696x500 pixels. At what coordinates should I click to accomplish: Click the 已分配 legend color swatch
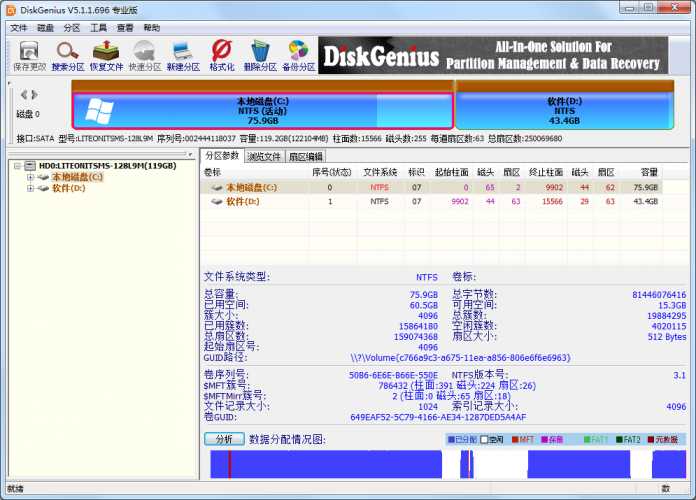click(451, 440)
